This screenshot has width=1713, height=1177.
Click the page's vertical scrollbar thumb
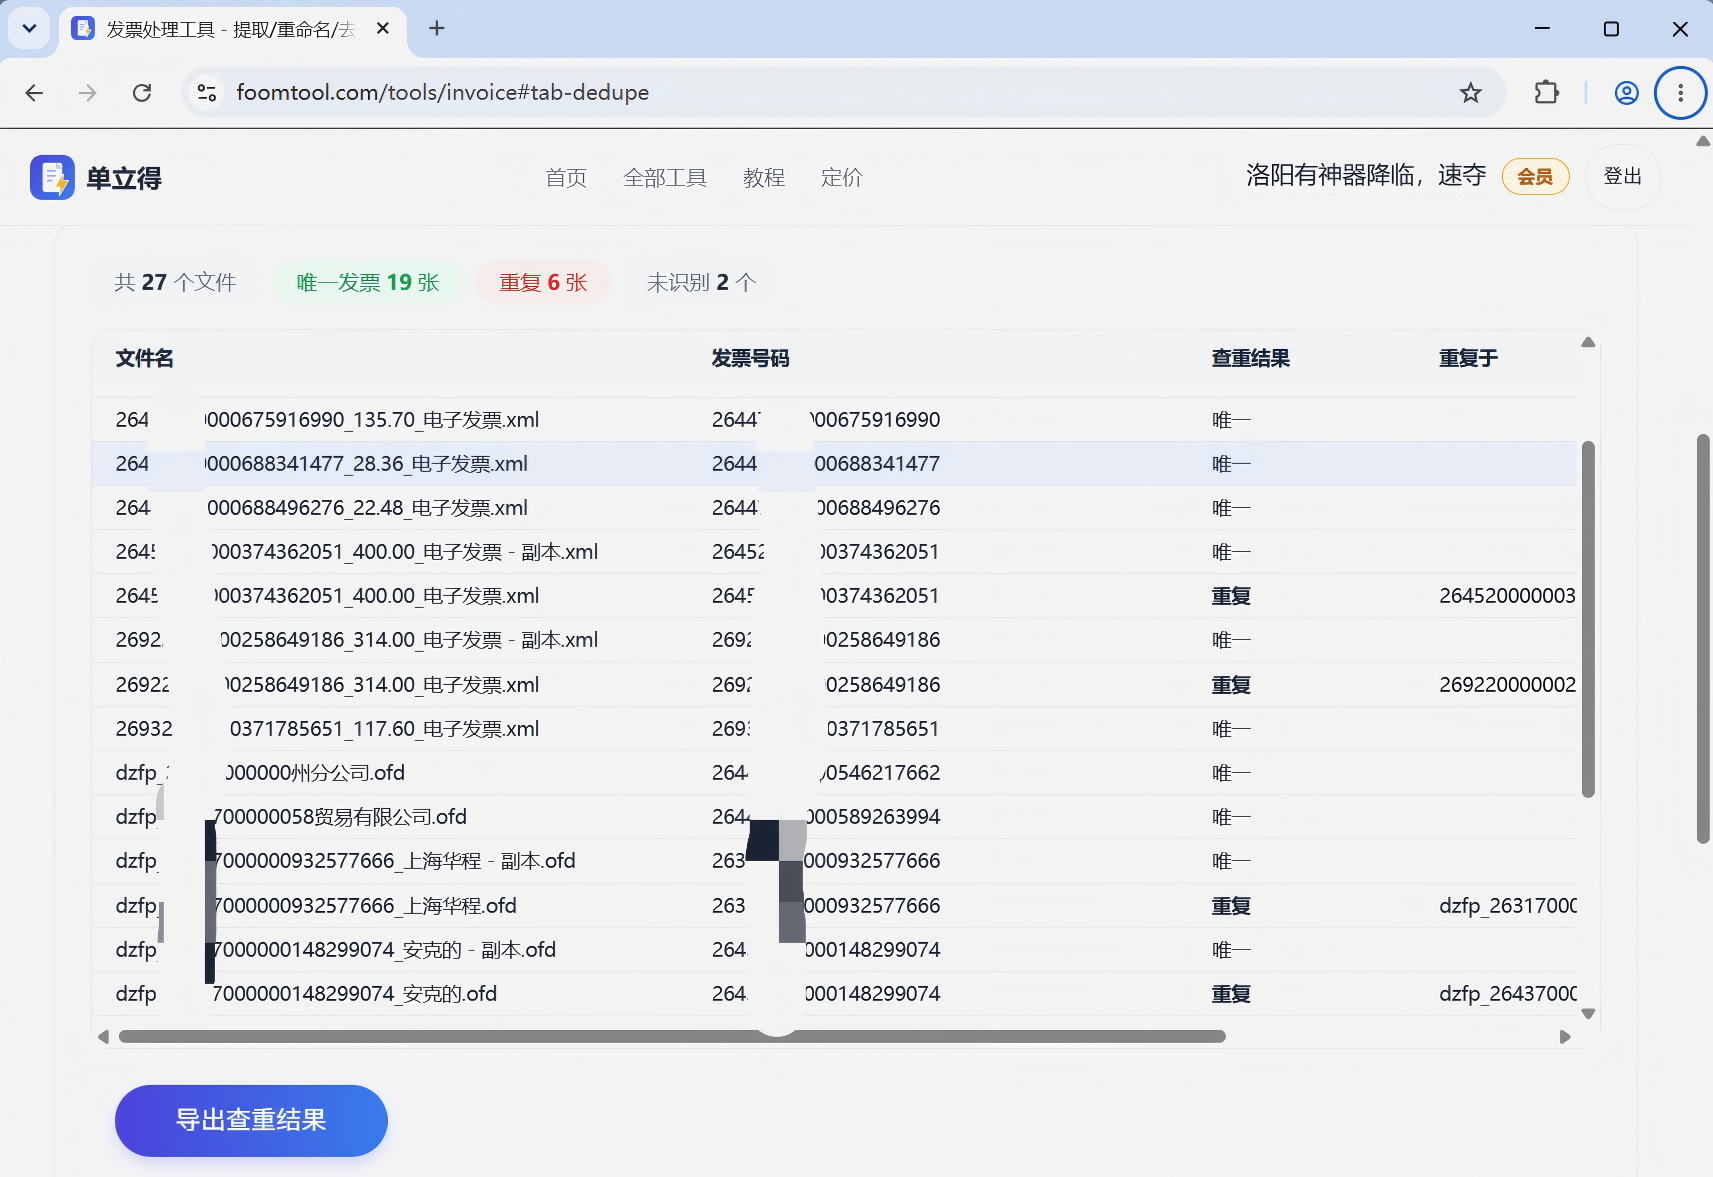coord(1703,639)
